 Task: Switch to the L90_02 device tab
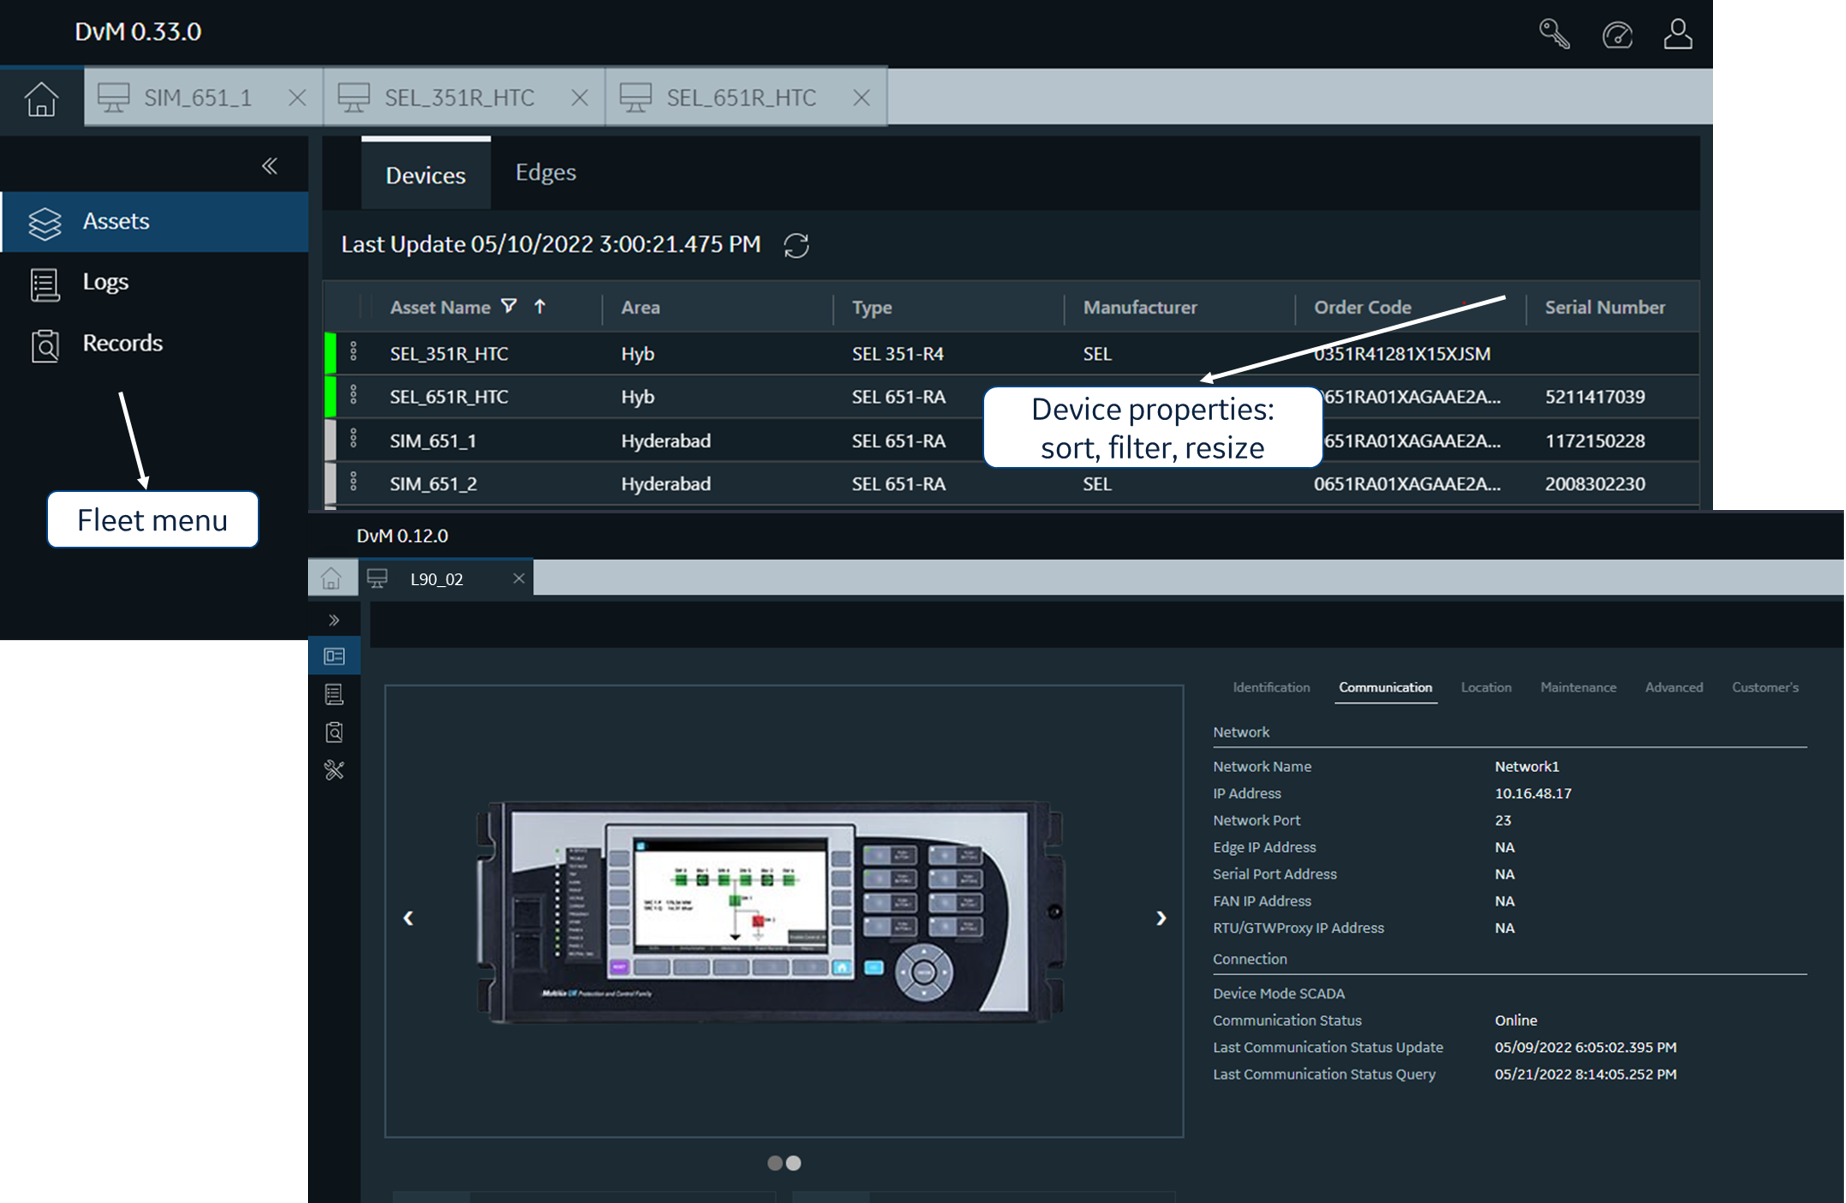coord(436,579)
